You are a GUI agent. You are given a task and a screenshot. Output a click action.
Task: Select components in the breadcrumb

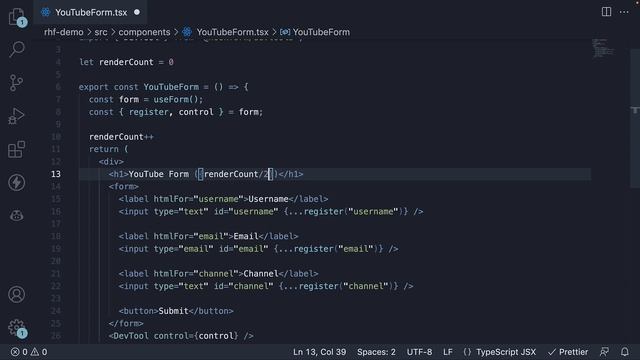(144, 32)
